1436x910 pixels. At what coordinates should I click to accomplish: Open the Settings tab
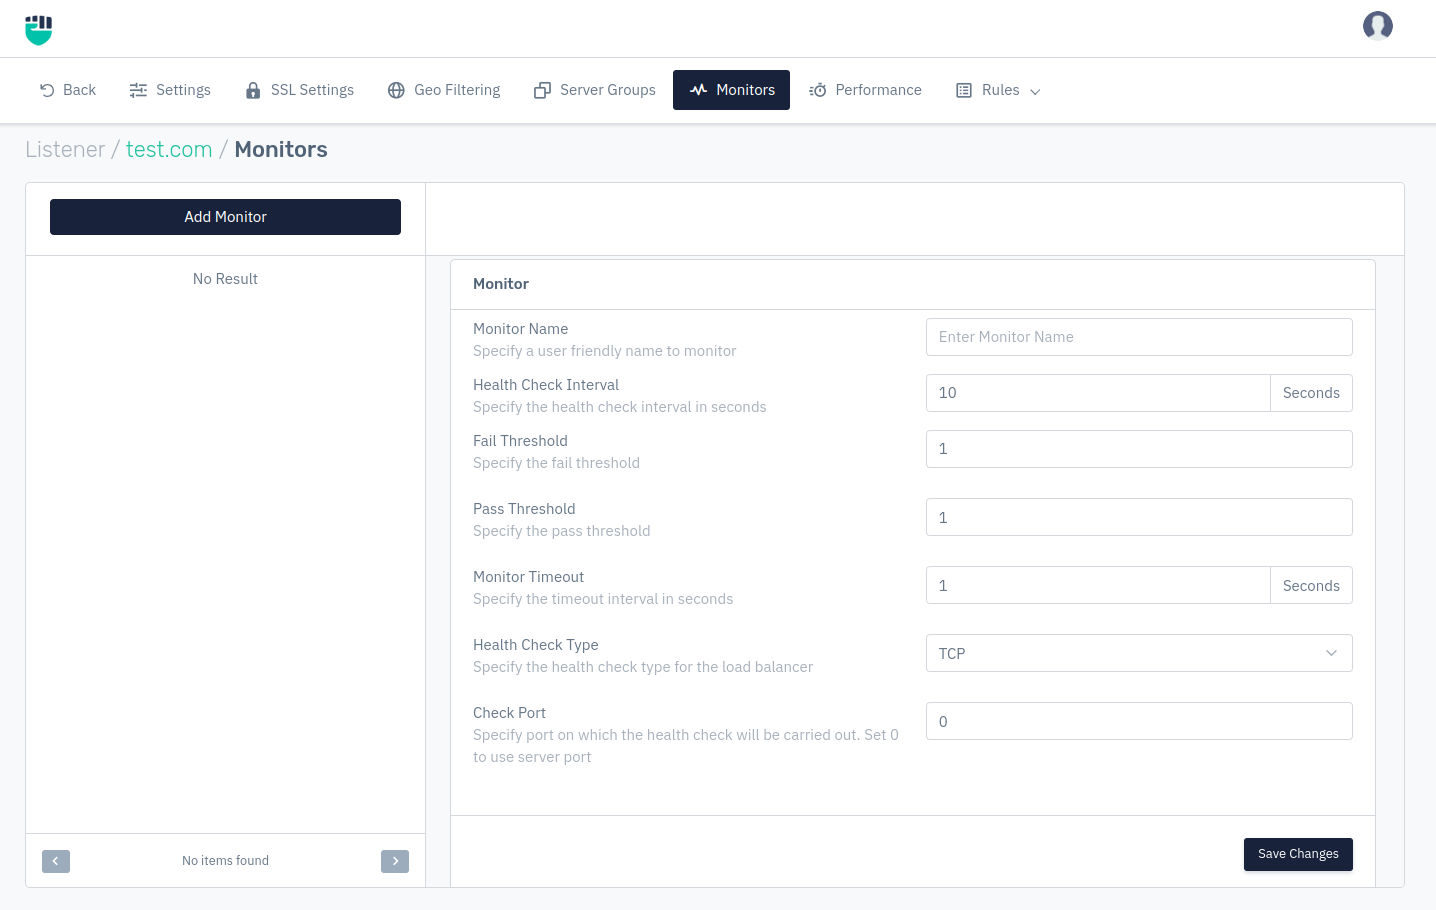170,90
